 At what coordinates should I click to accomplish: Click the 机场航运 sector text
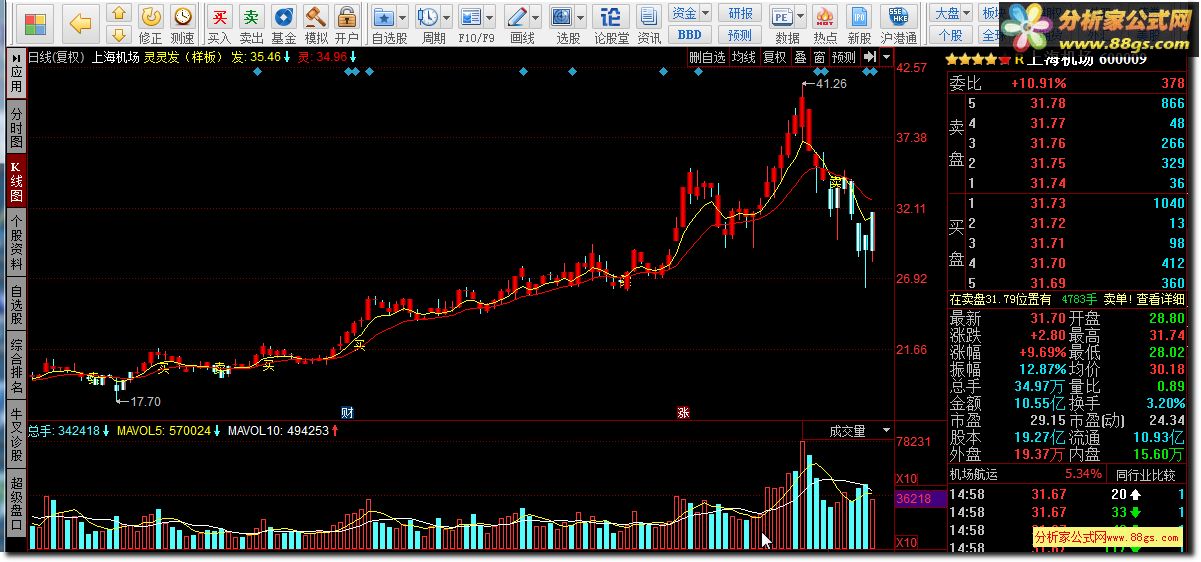(x=974, y=474)
